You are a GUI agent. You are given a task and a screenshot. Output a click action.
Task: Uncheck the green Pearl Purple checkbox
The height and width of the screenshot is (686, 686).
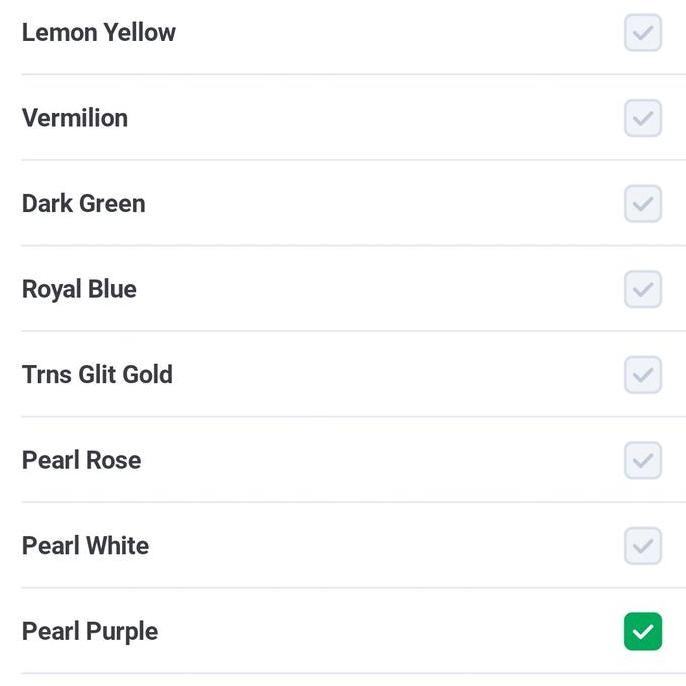[643, 632]
